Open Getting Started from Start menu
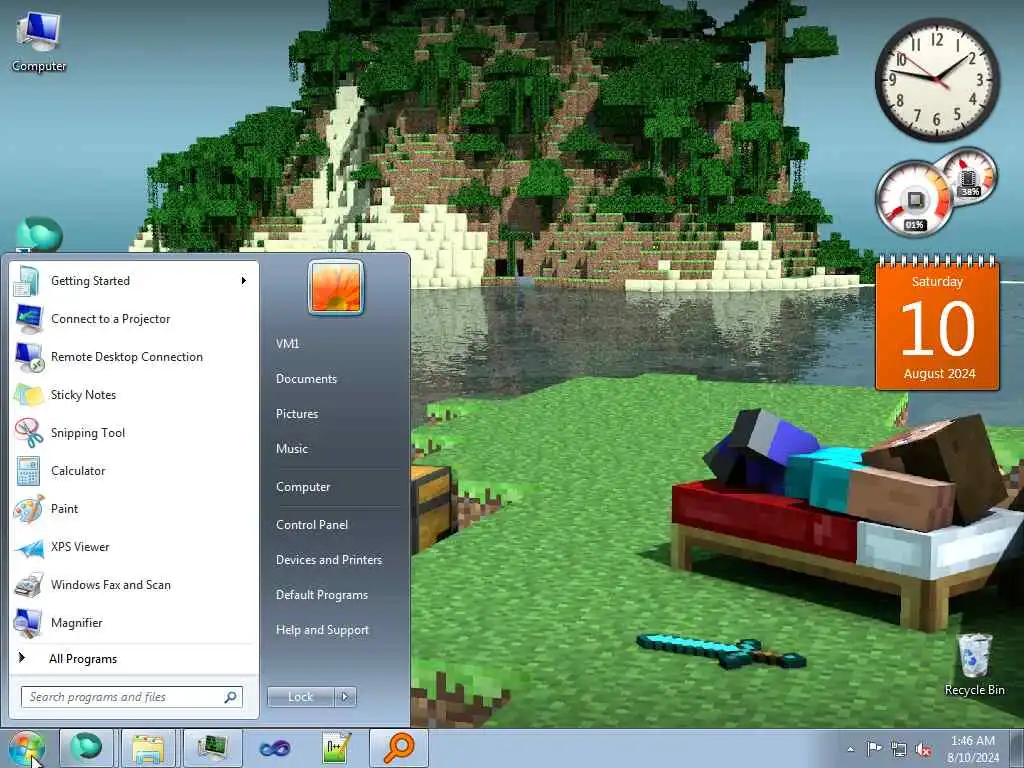Viewport: 1024px width, 768px height. click(x=134, y=281)
